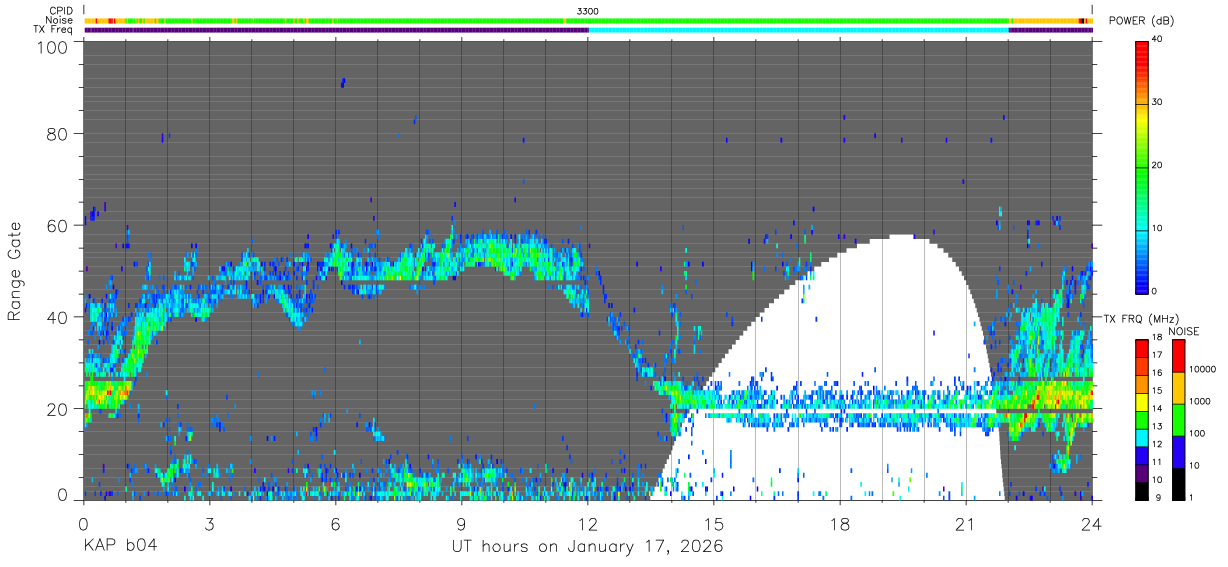The image size is (1228, 567).
Task: Click the TX FRQ color bar
Action: tap(1143, 420)
